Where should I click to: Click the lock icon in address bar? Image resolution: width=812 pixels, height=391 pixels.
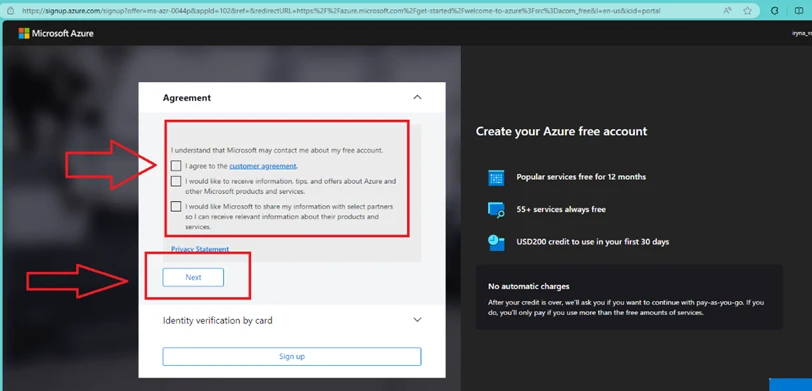coord(10,10)
